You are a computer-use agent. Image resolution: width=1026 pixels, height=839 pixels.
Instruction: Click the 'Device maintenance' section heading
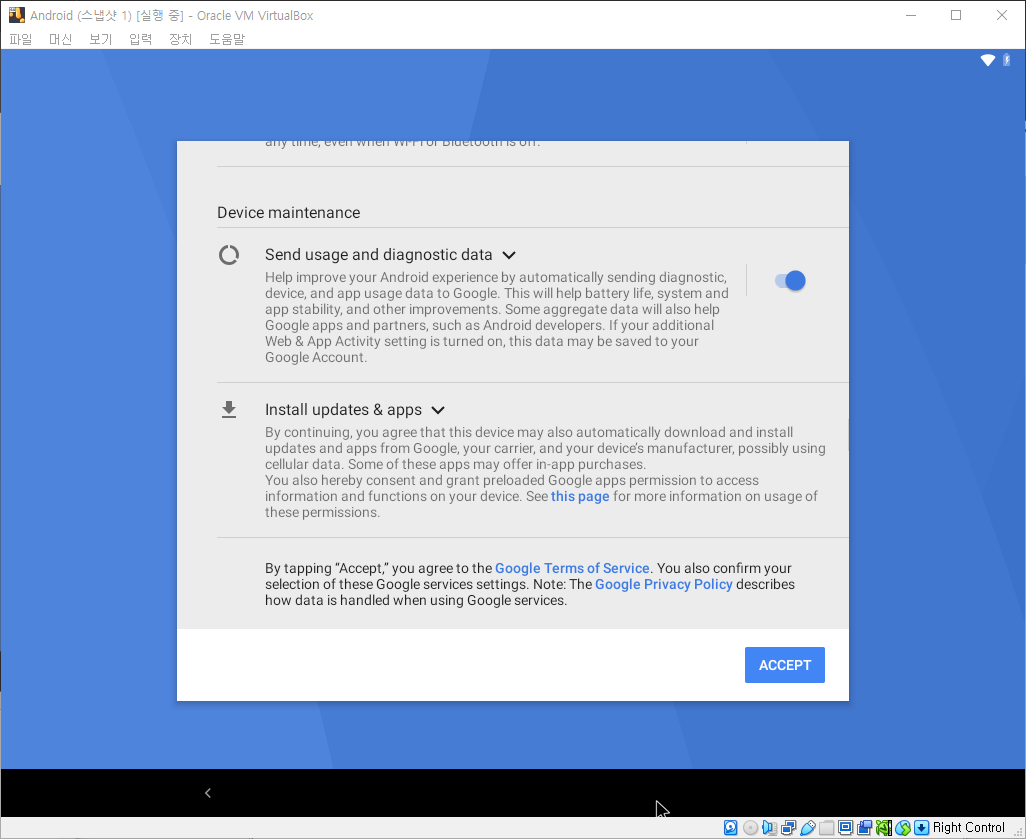289,213
